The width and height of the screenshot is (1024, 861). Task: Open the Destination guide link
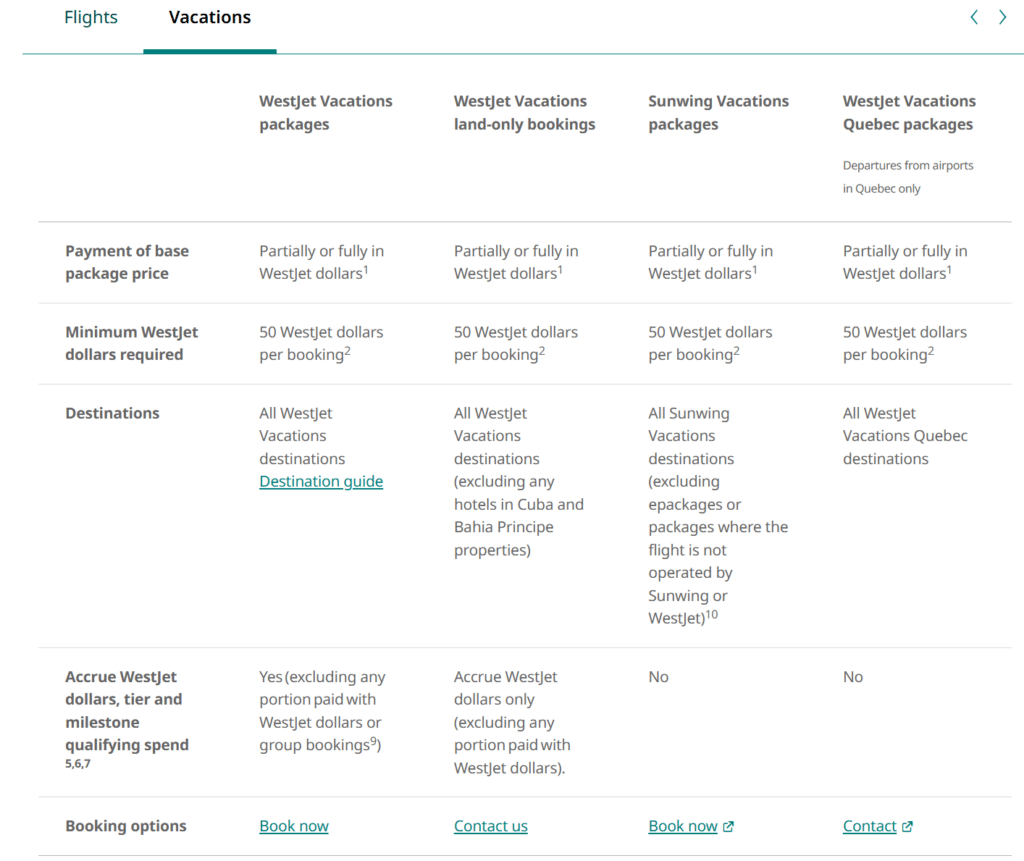click(321, 482)
